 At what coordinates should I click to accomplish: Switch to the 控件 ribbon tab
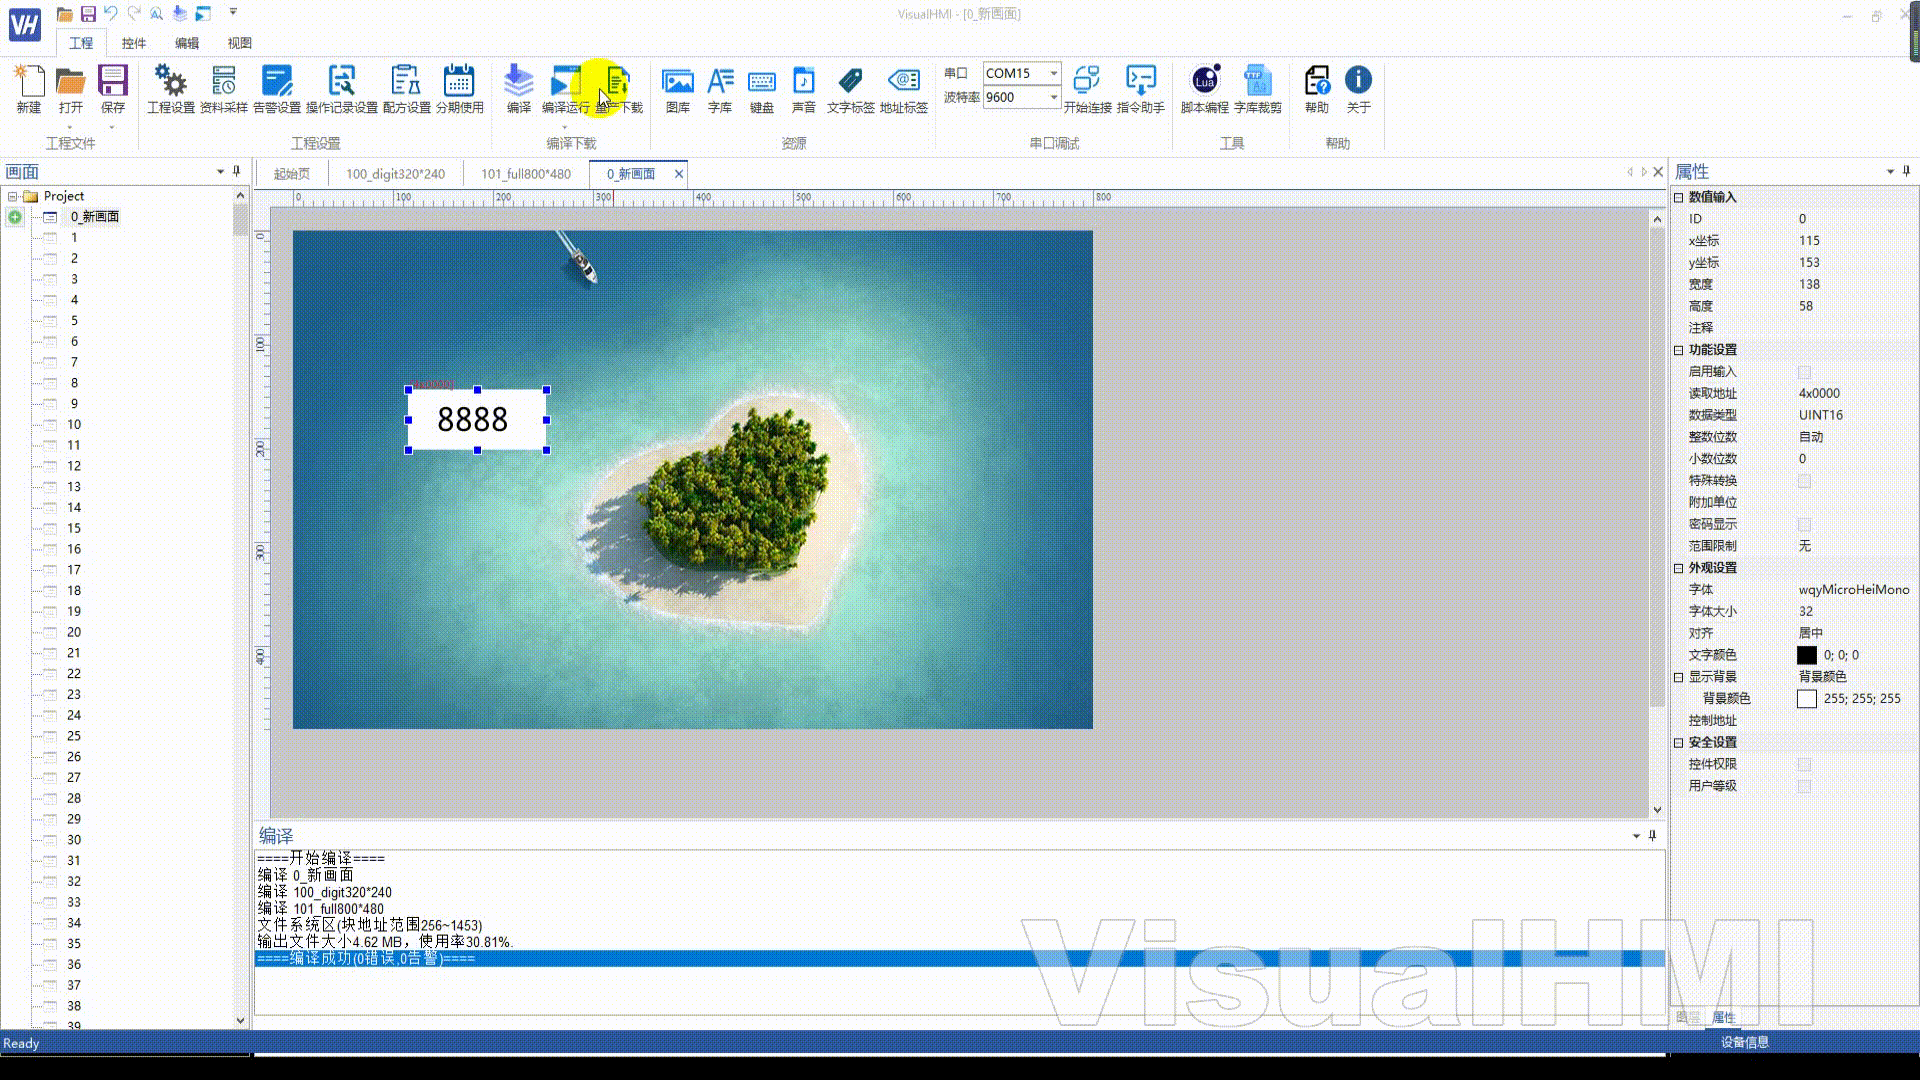click(134, 43)
